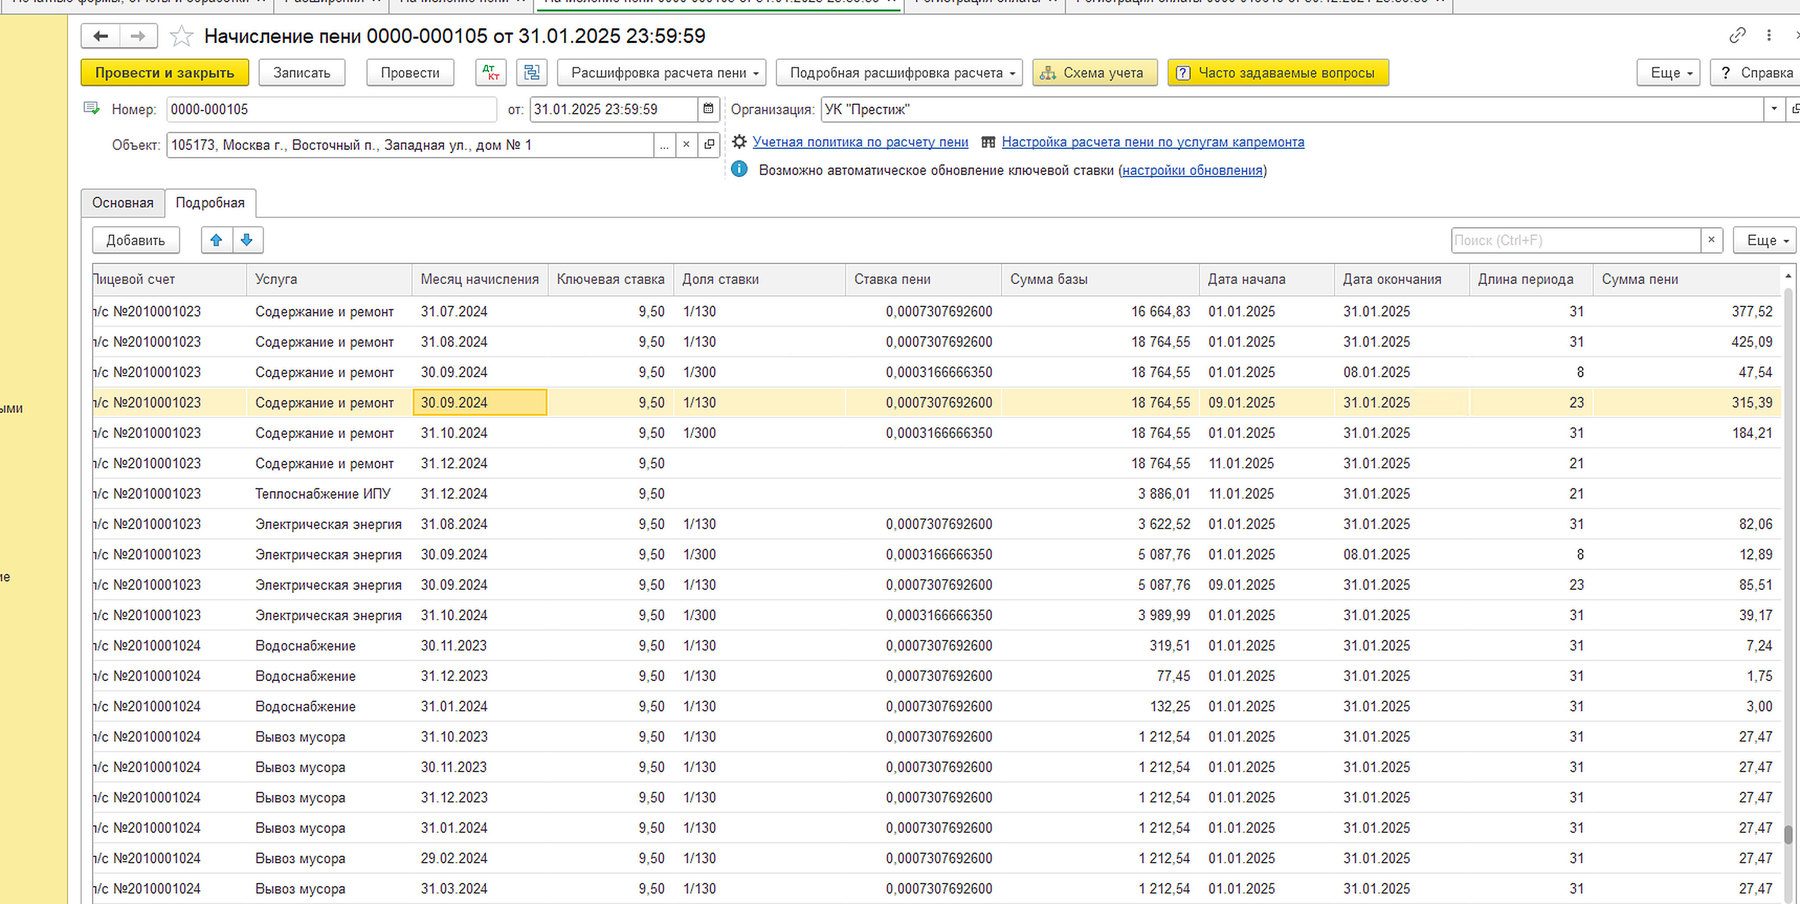This screenshot has width=1800, height=904.
Task: Move the row up
Action: pos(216,240)
